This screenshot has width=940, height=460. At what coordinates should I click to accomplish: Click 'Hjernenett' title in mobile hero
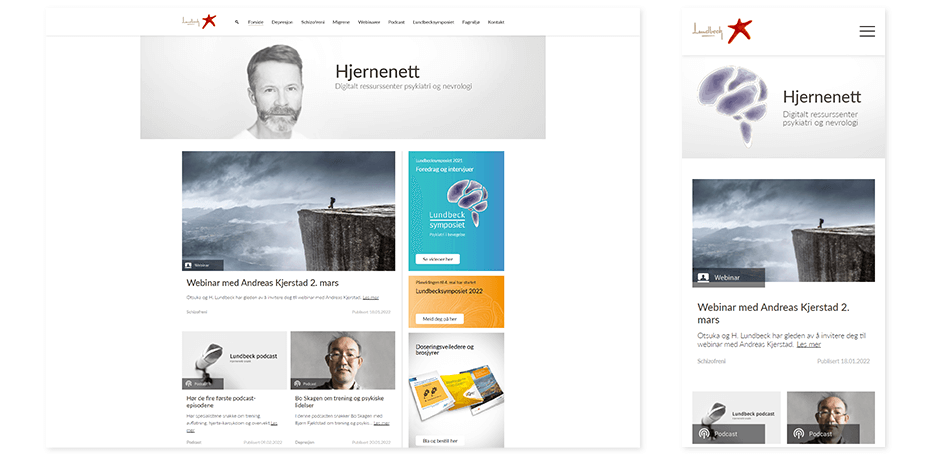pyautogui.click(x=822, y=97)
